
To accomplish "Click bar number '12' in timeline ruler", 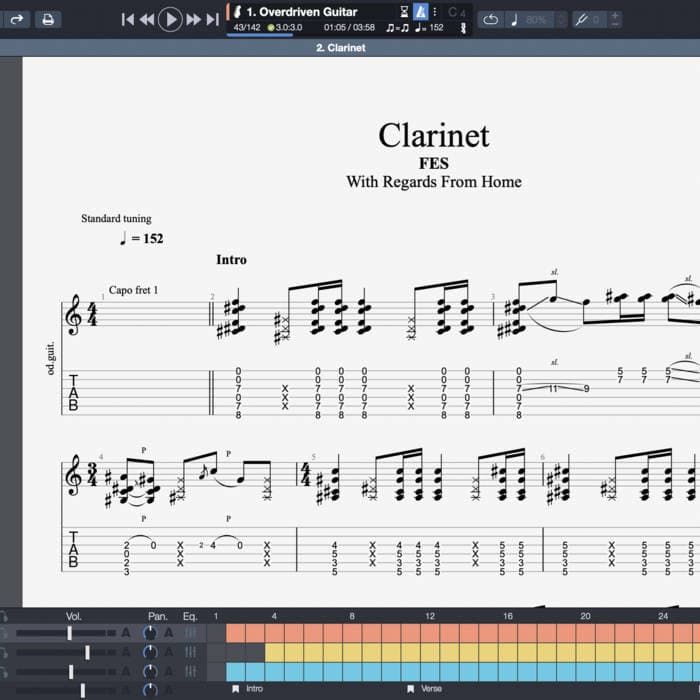I will tap(430, 617).
